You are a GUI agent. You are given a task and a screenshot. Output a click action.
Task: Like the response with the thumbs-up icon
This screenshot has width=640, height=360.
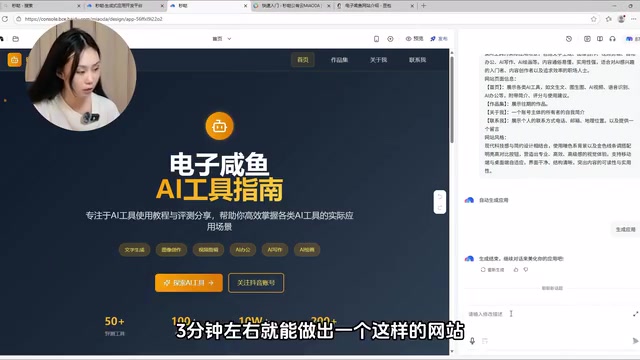point(516,270)
